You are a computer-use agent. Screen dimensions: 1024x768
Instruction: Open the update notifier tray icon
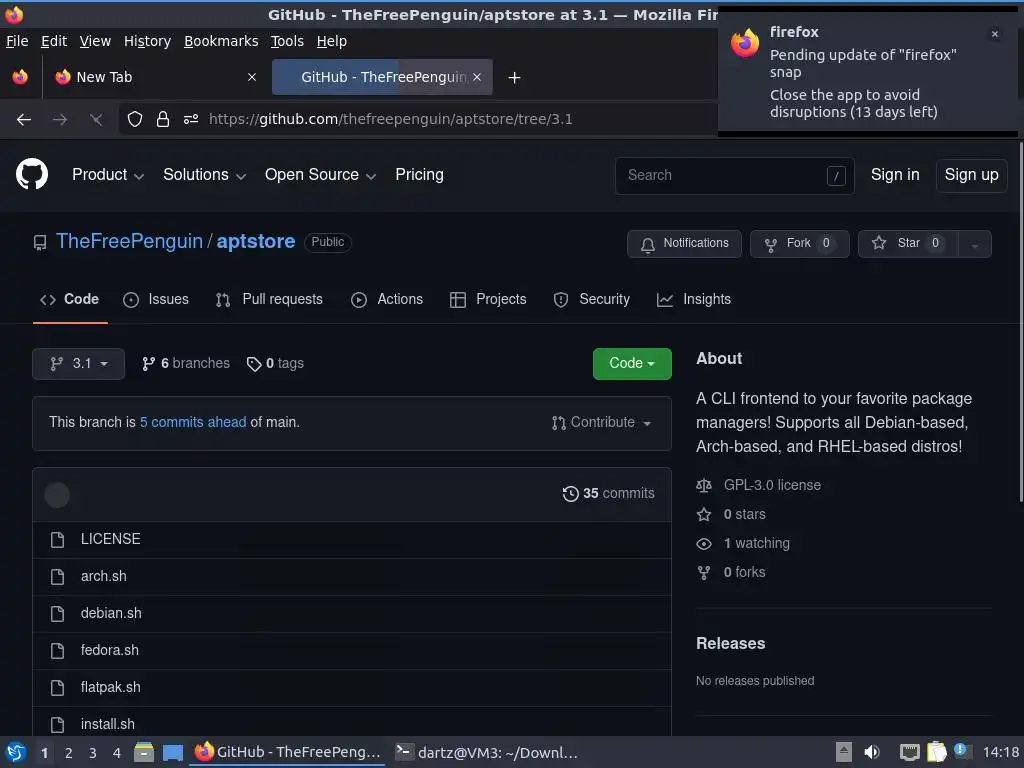[x=962, y=751]
